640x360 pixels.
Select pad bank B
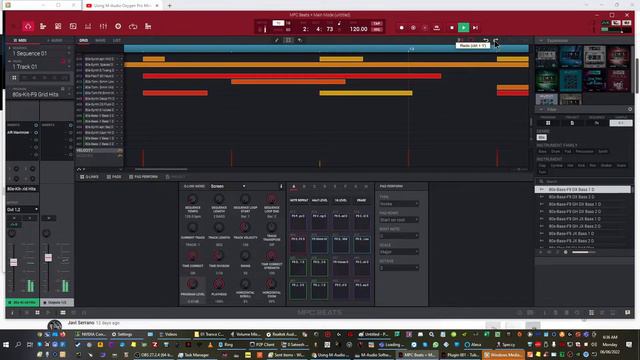(x=304, y=187)
